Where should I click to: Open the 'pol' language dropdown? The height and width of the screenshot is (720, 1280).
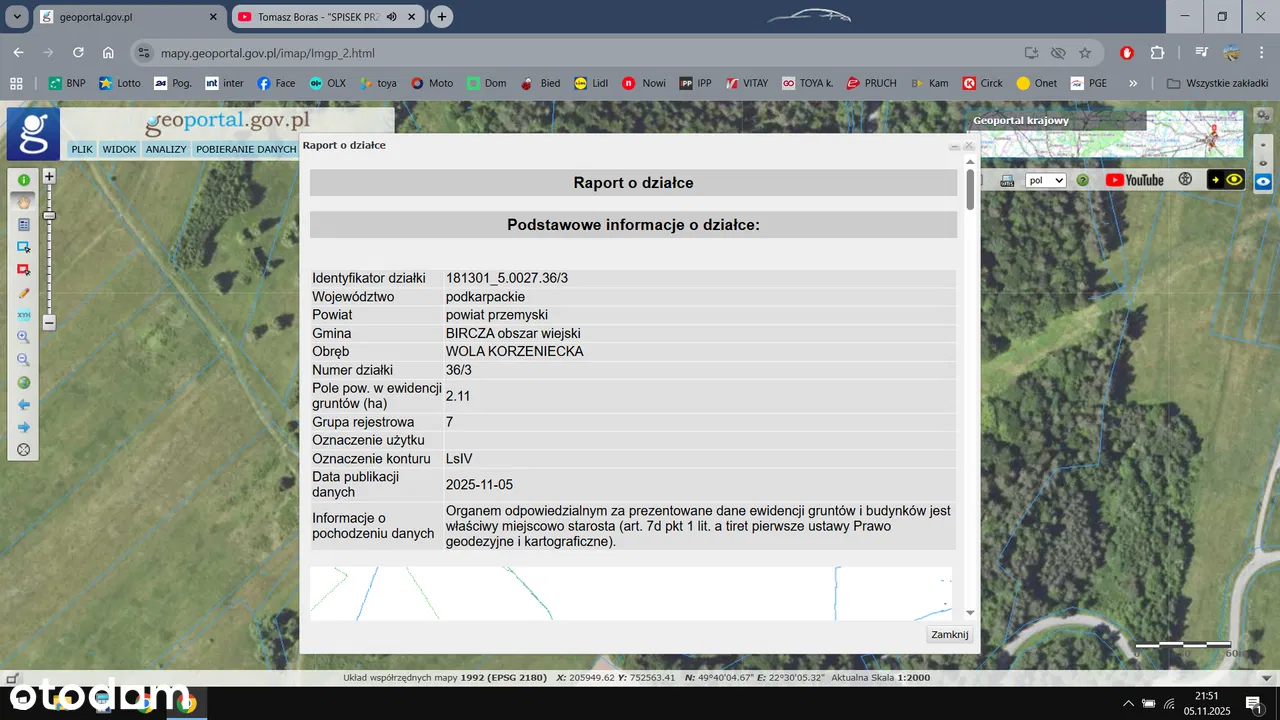(1046, 181)
